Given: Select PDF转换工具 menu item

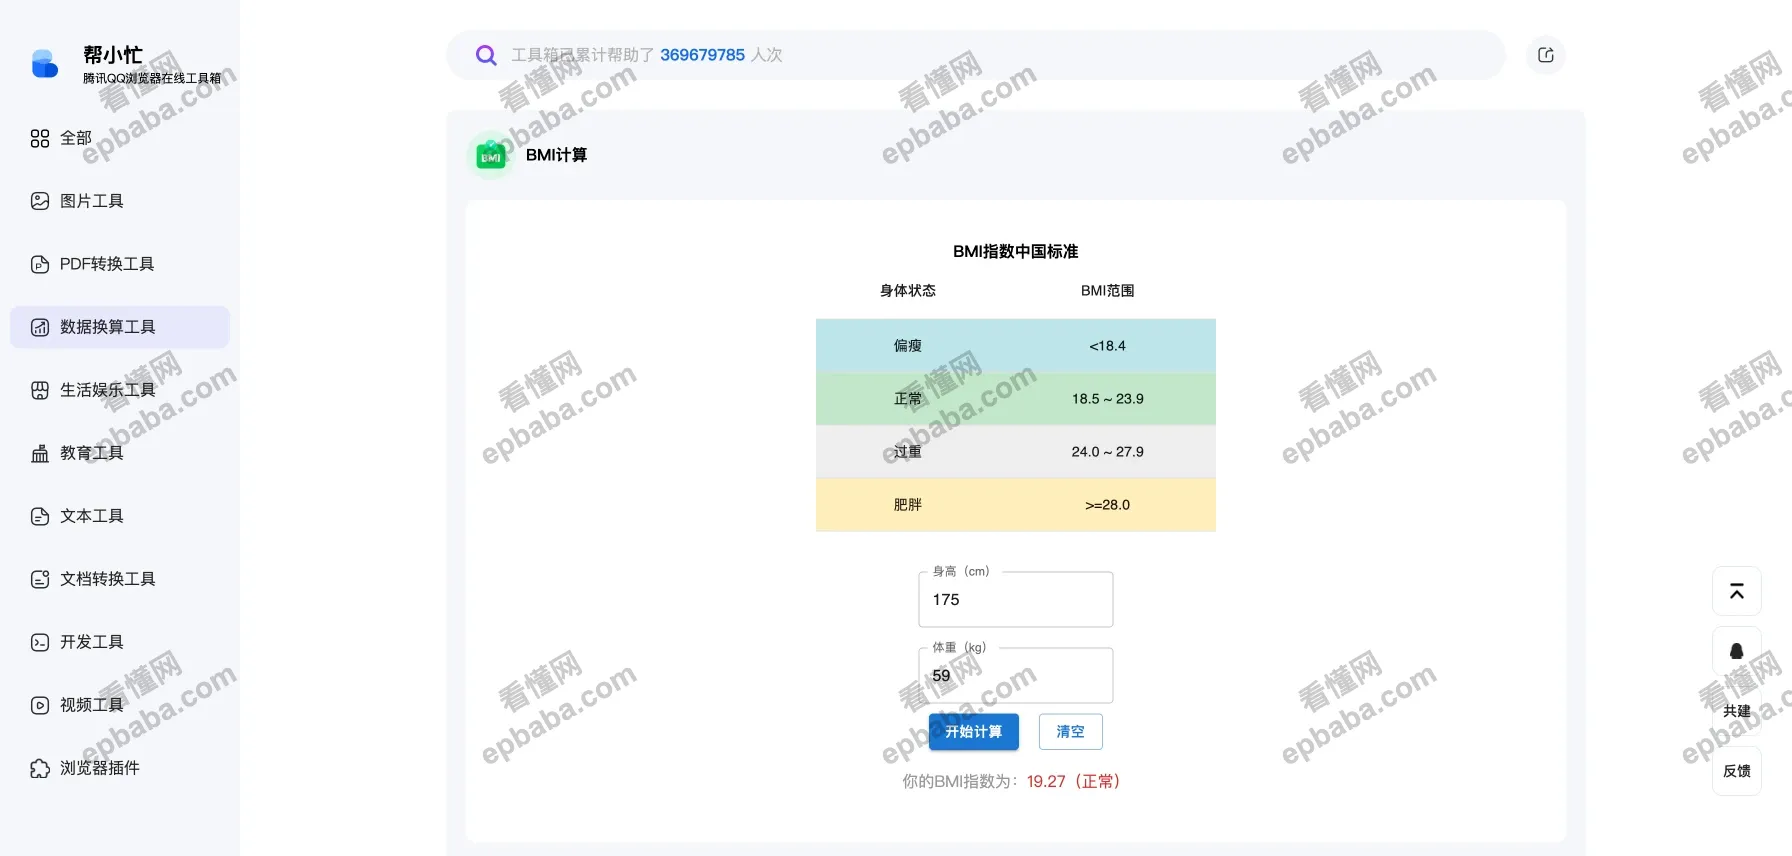Looking at the screenshot, I should [120, 264].
